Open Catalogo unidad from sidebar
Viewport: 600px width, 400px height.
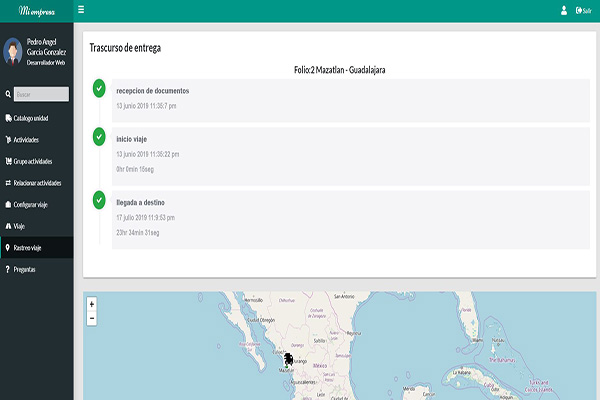(31, 118)
